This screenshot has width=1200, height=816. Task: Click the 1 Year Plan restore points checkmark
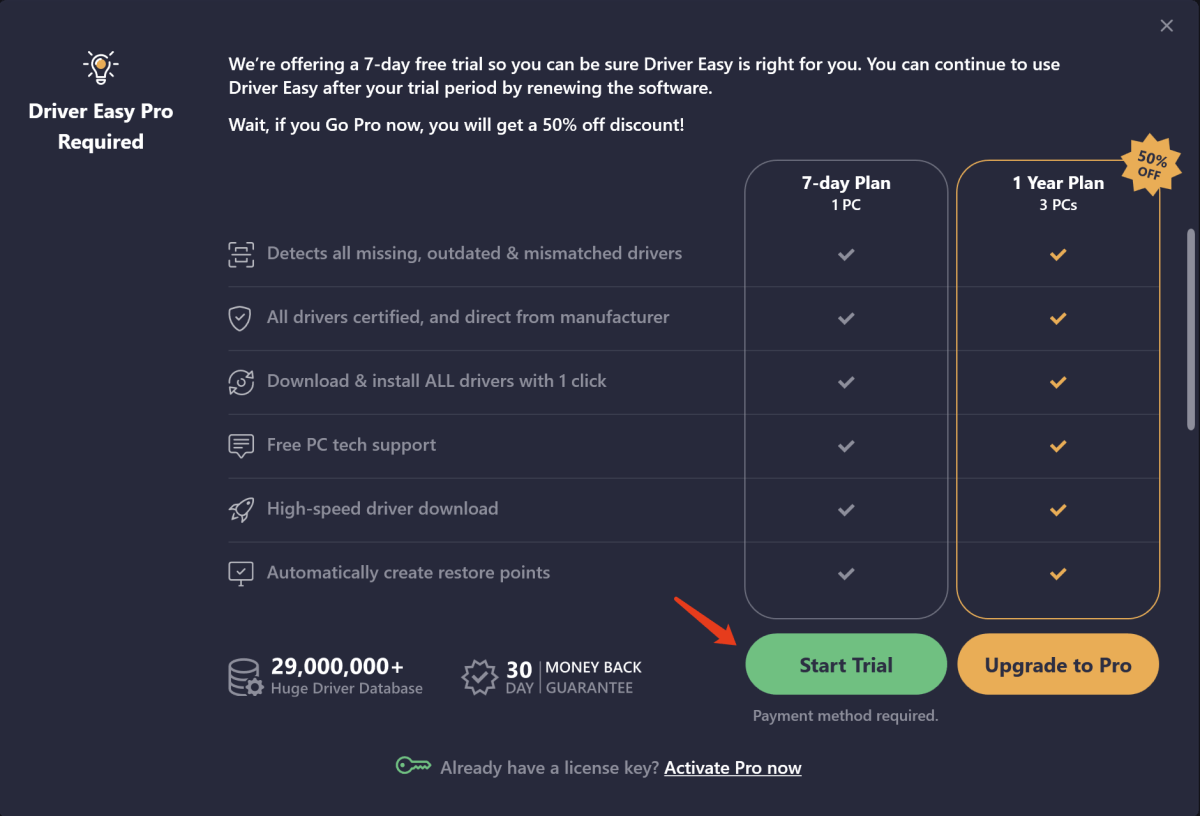[x=1058, y=574]
